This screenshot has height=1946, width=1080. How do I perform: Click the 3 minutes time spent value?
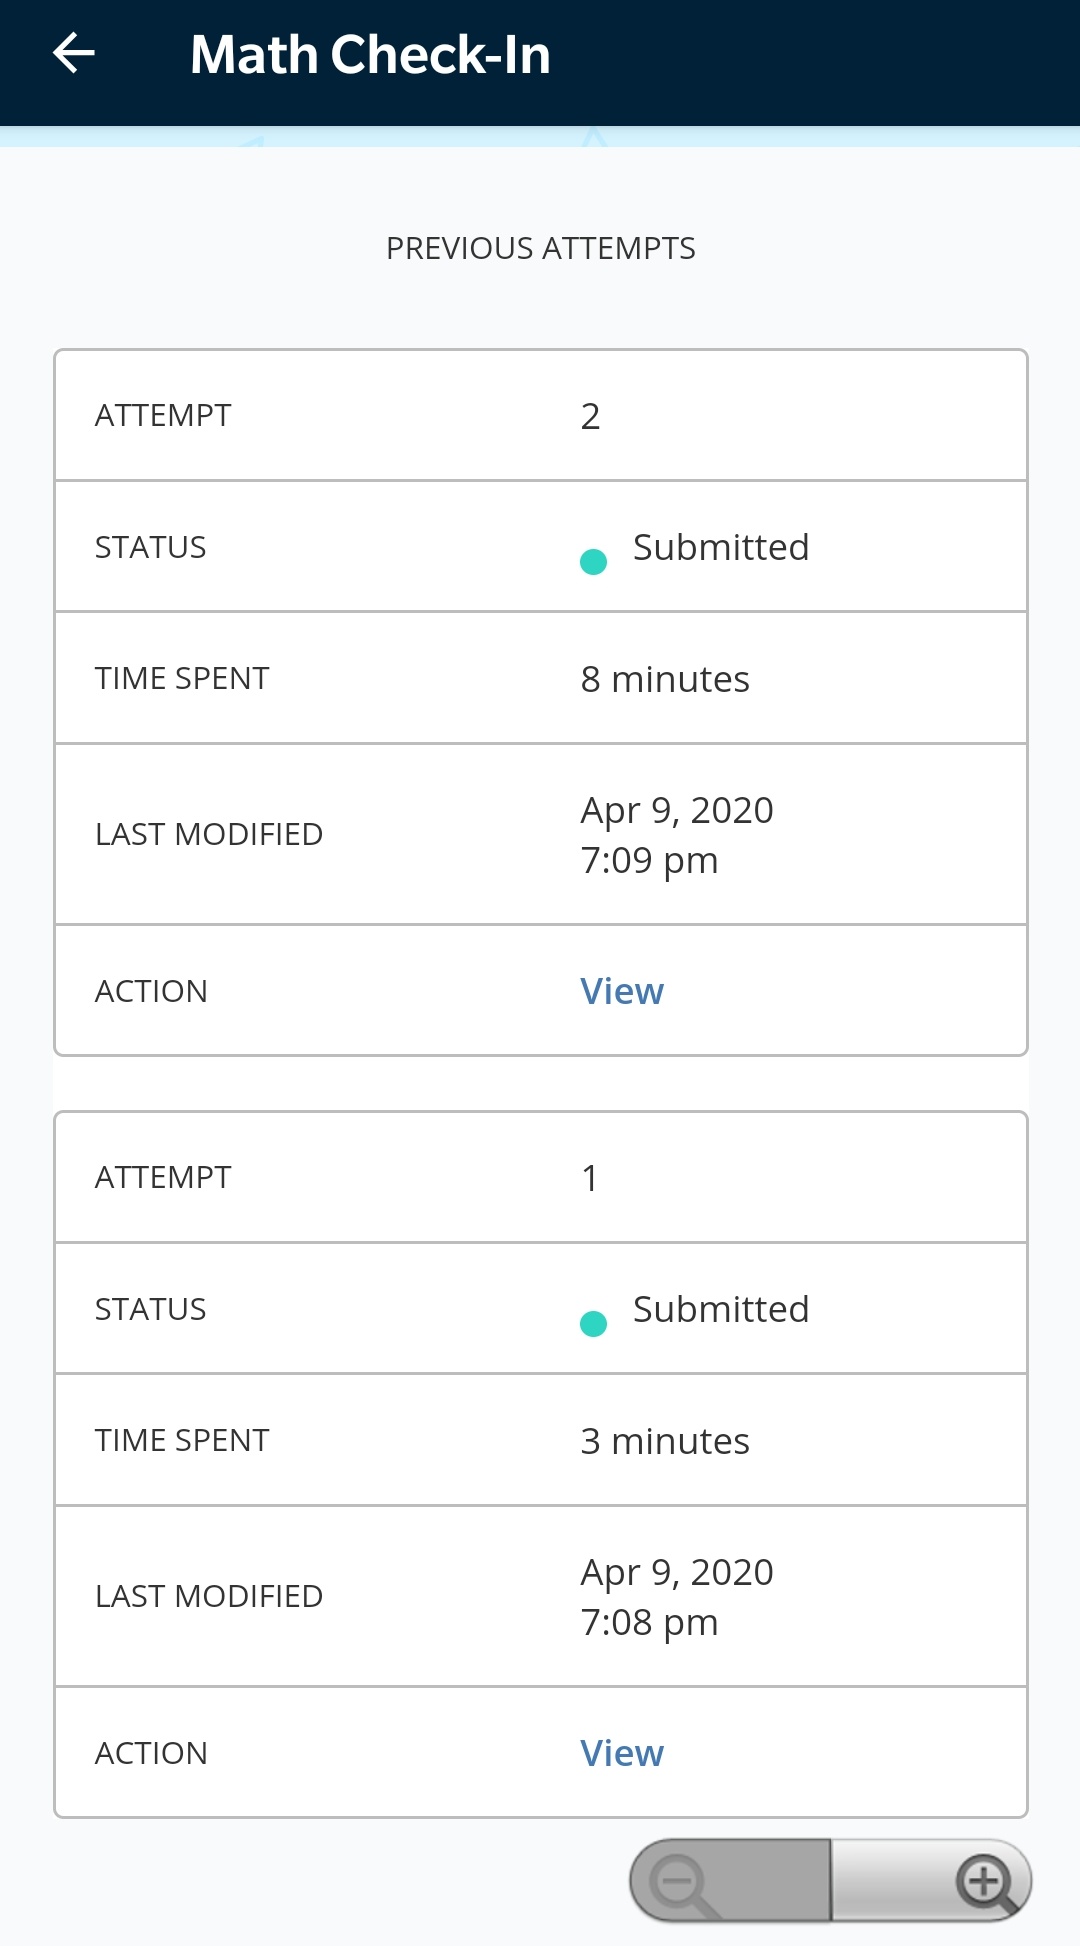coord(665,1442)
